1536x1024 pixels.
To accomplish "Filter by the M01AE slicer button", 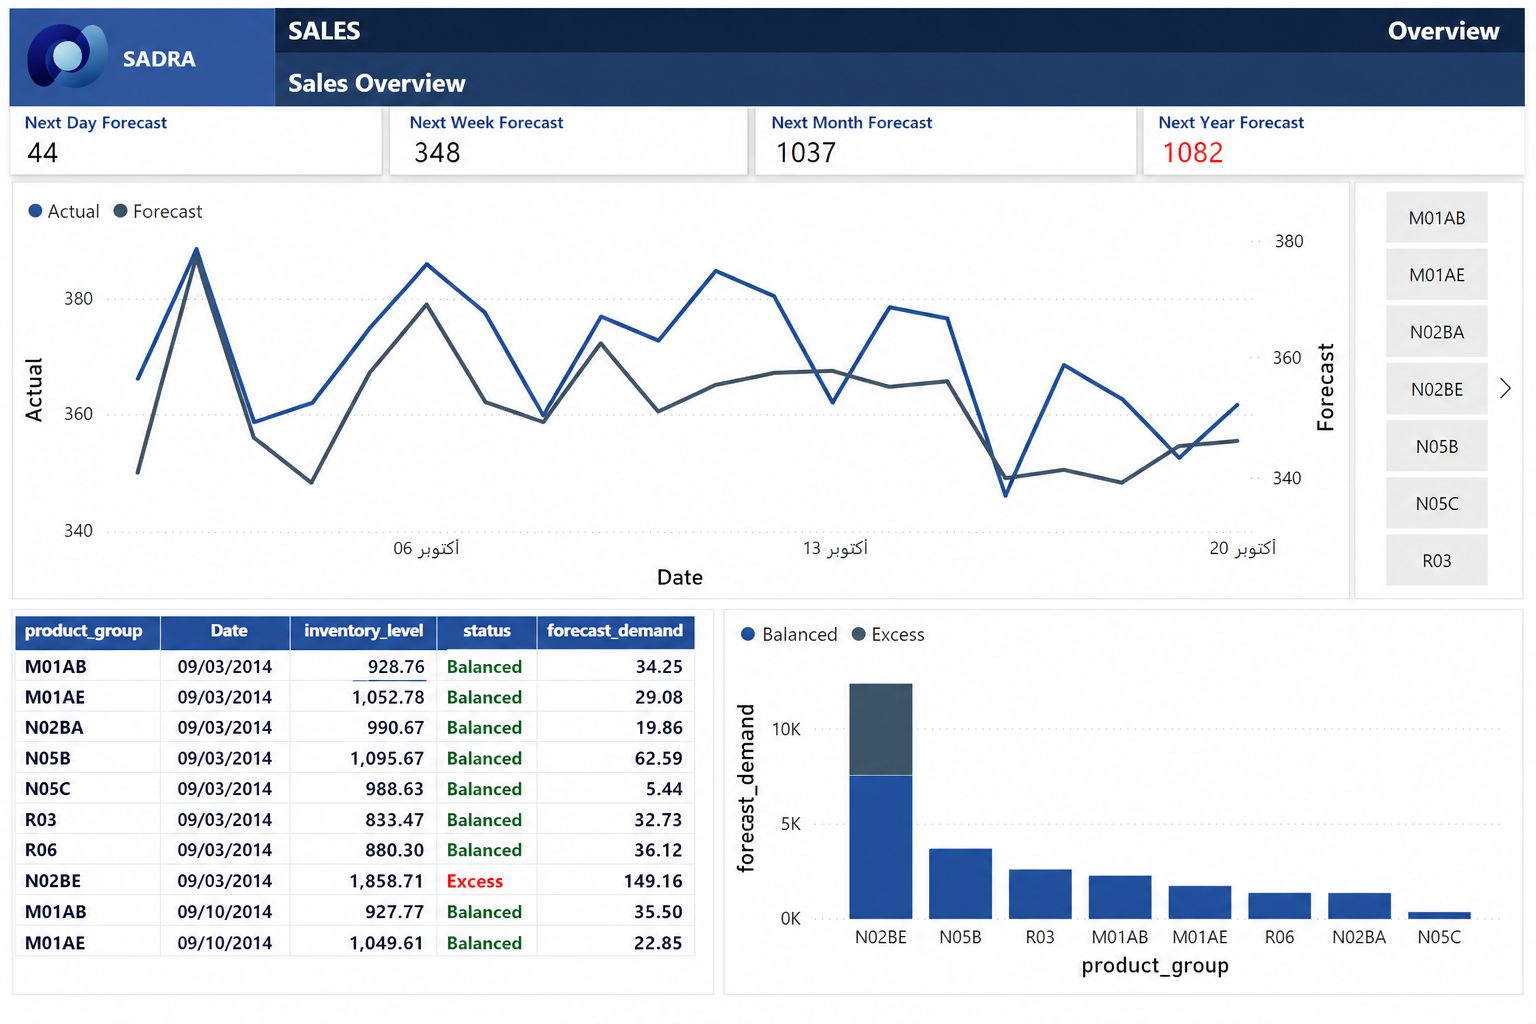I will [1436, 274].
